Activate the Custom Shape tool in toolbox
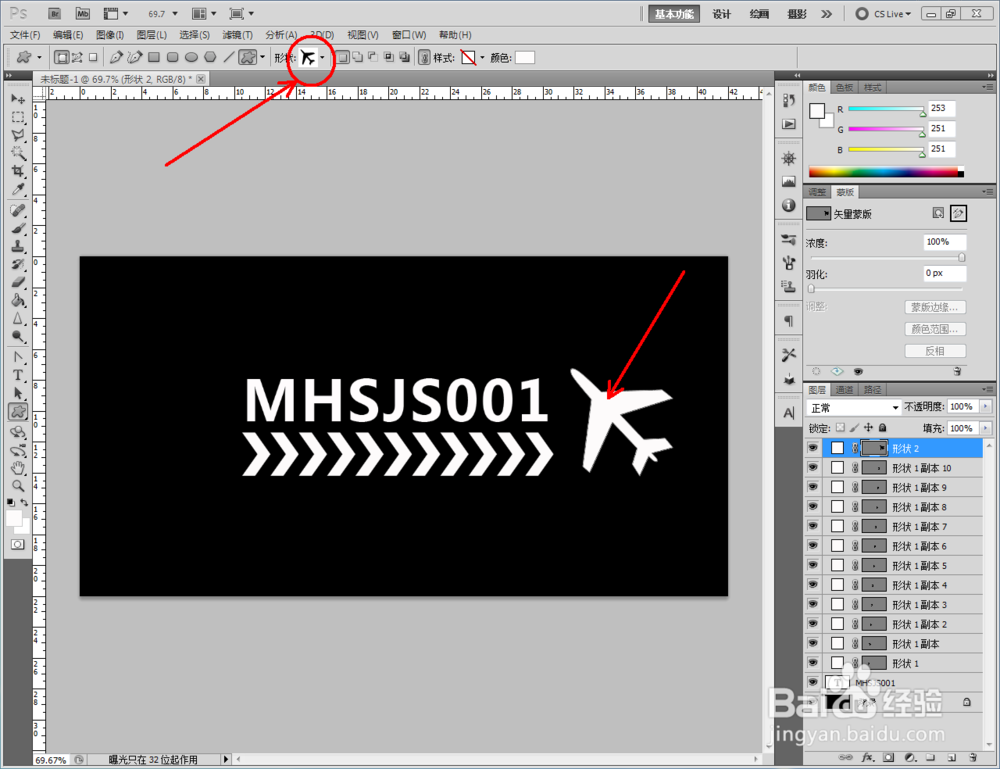The image size is (1000, 769). (x=18, y=412)
